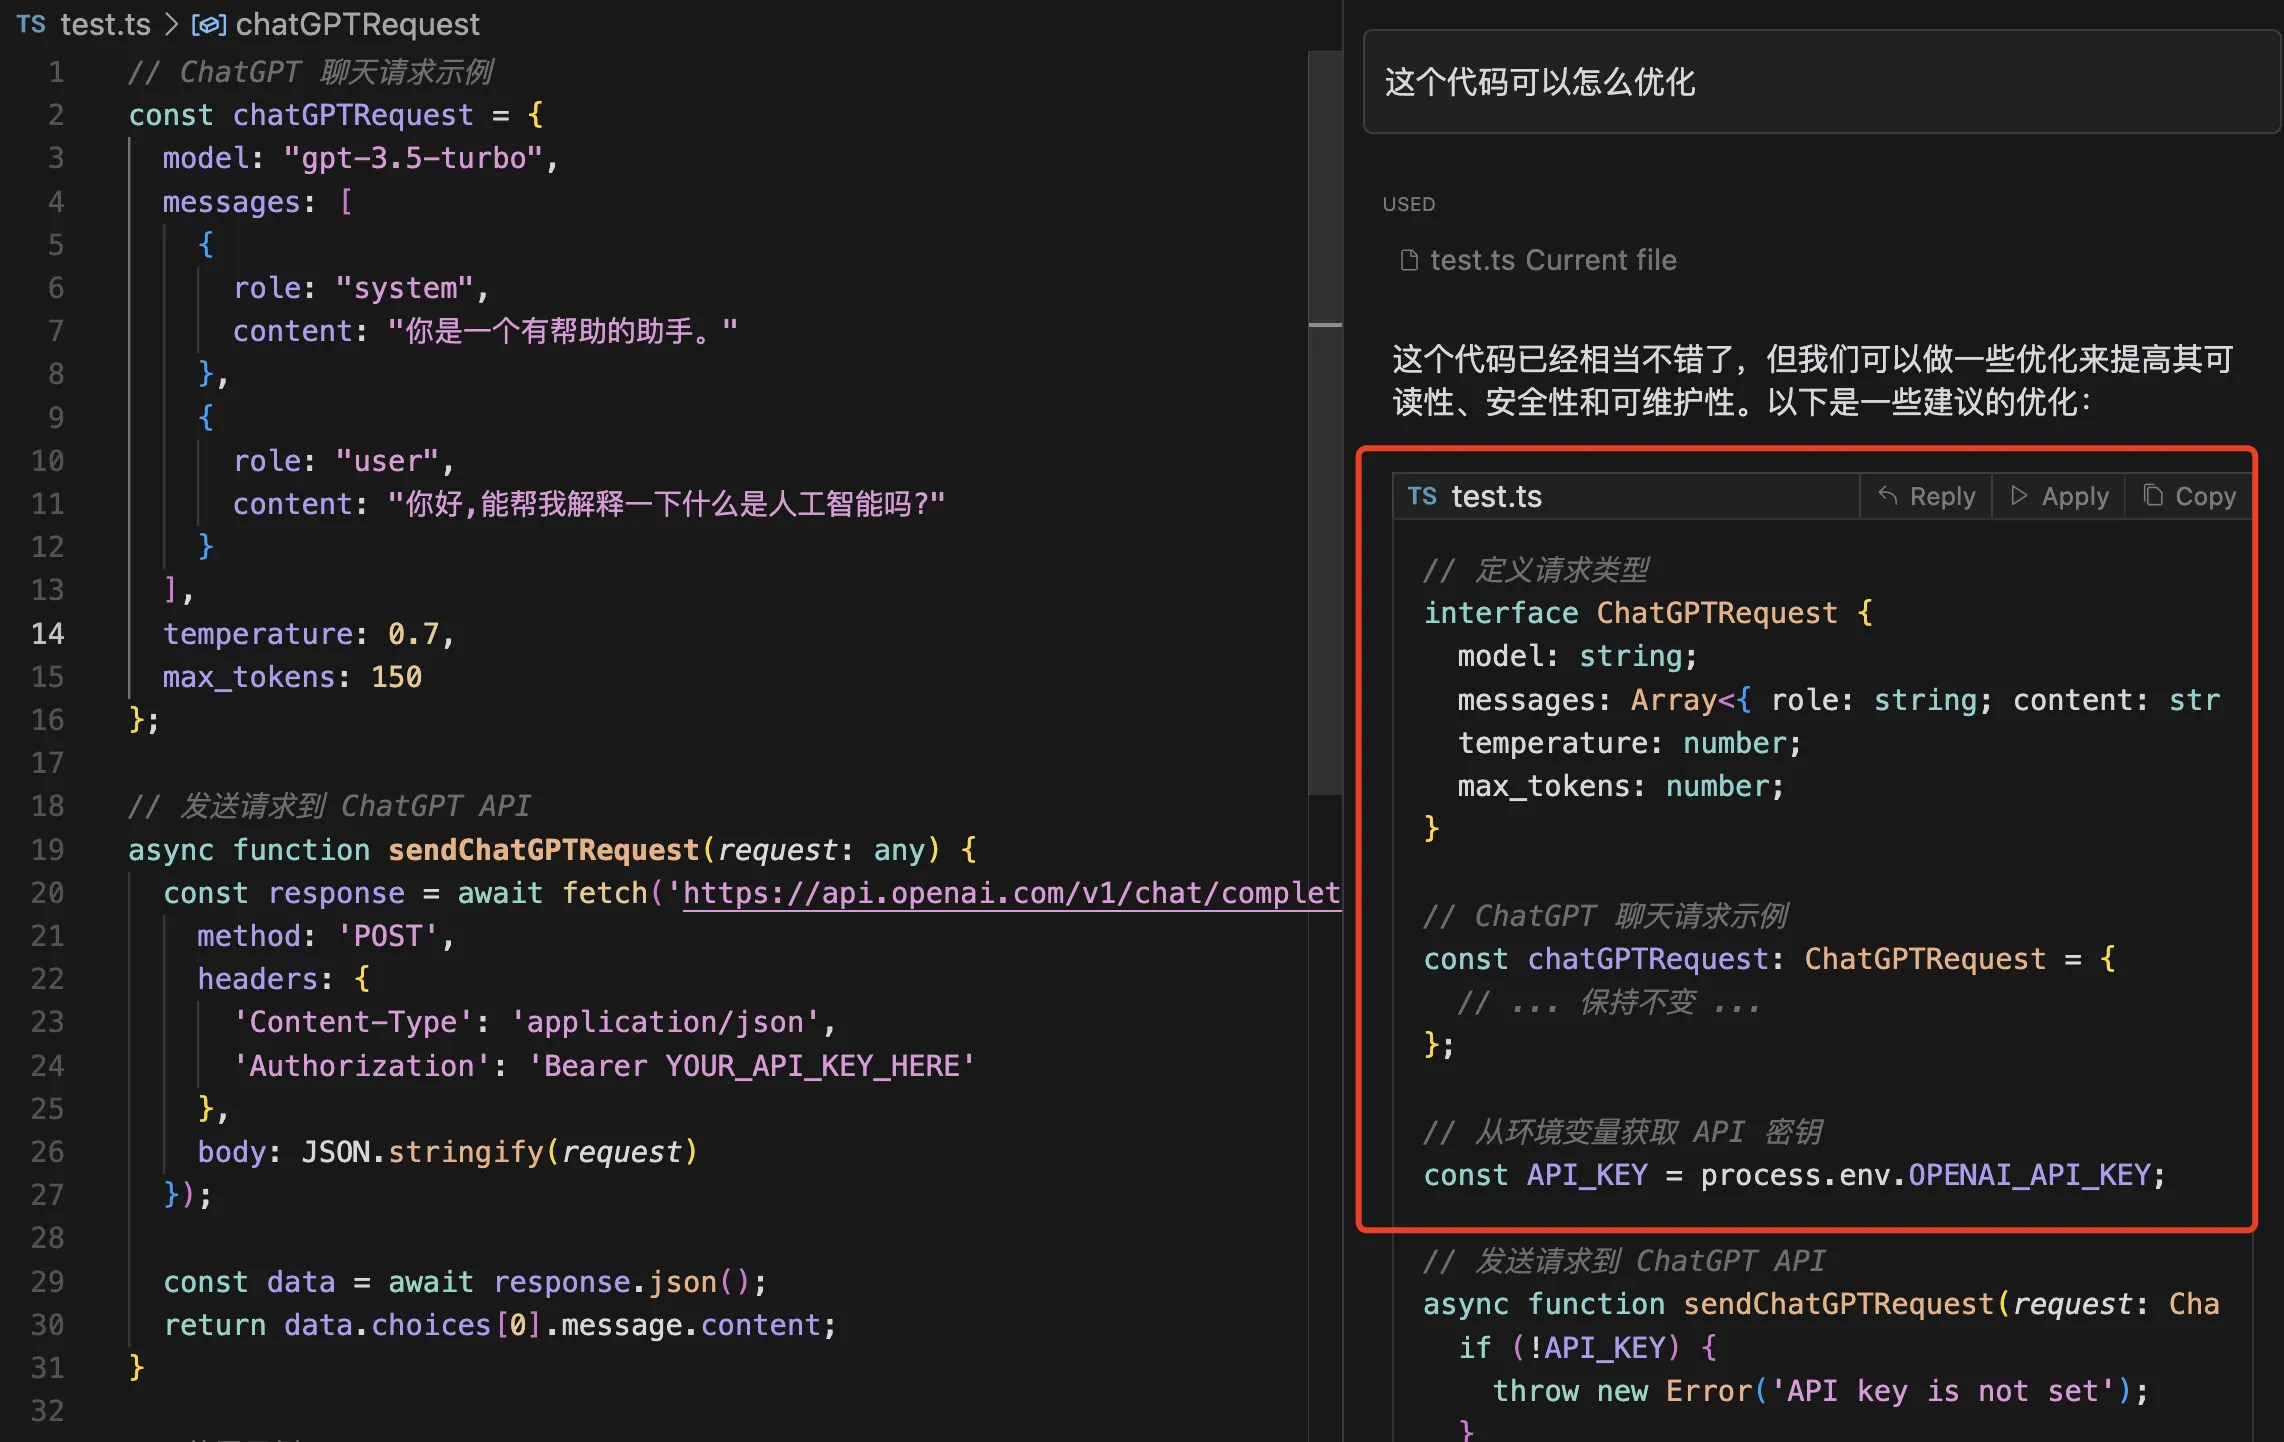The width and height of the screenshot is (2284, 1442).
Task: Click file icon next to test.ts Current file
Action: (x=1409, y=260)
